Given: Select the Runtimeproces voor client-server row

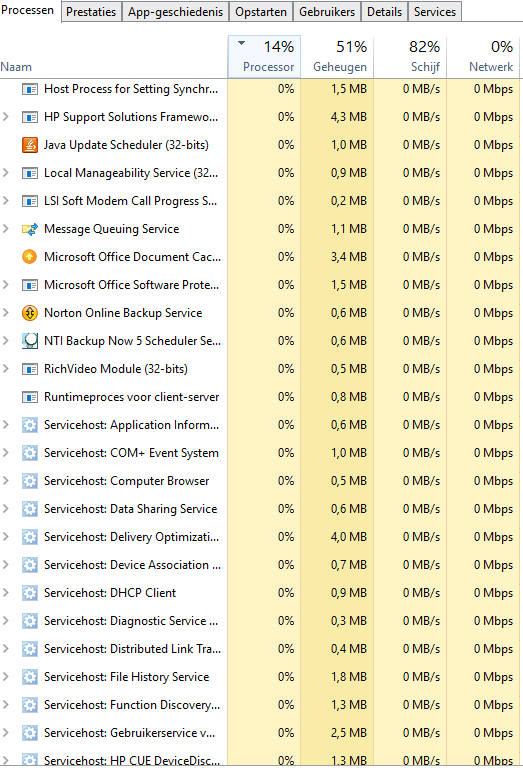Looking at the screenshot, I should tap(262, 397).
